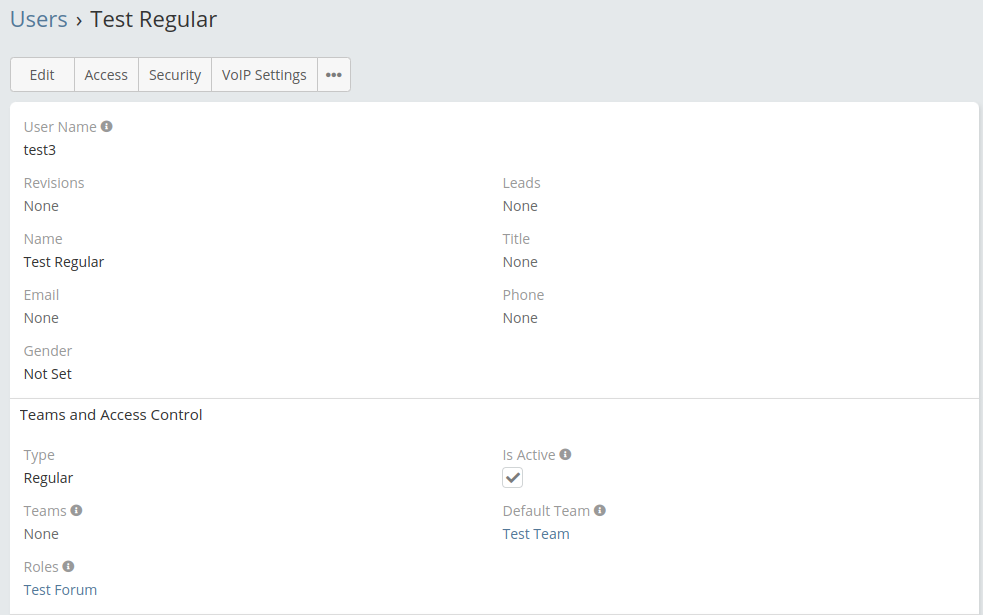
Task: Click the Teams info icon
Action: pyautogui.click(x=77, y=510)
